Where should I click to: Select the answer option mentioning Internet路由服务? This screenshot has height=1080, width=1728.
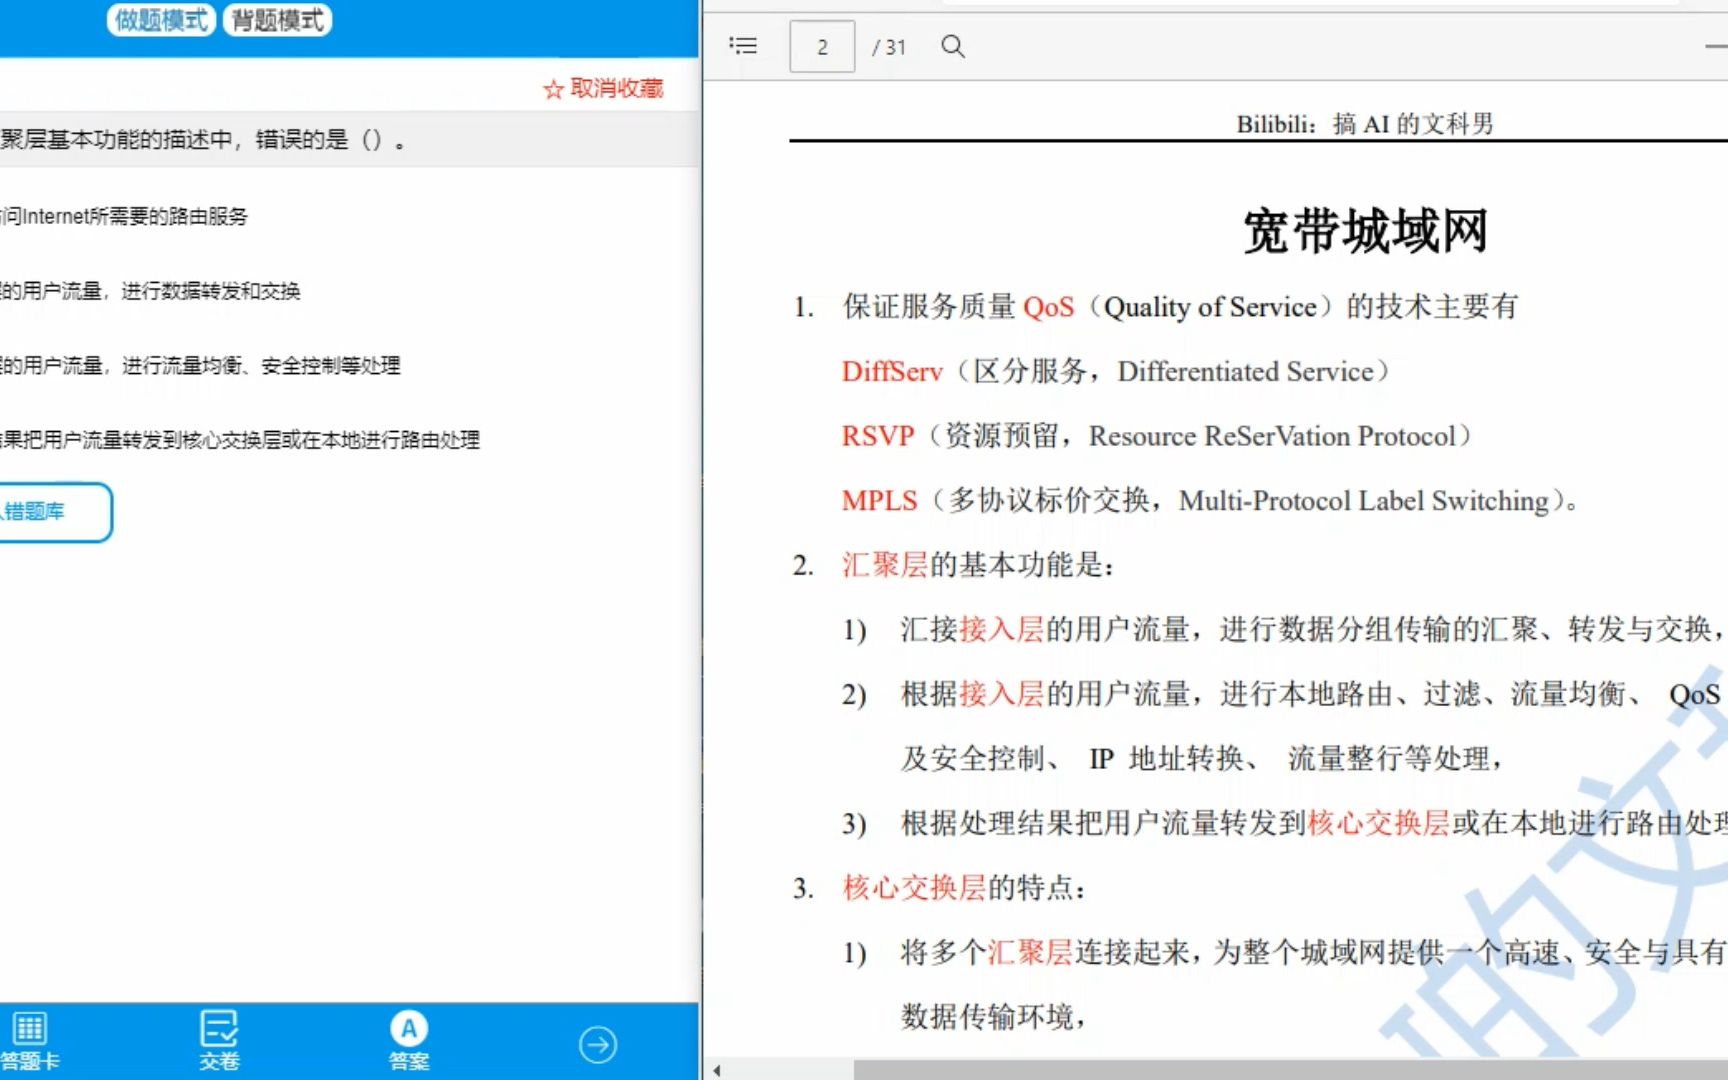[124, 216]
